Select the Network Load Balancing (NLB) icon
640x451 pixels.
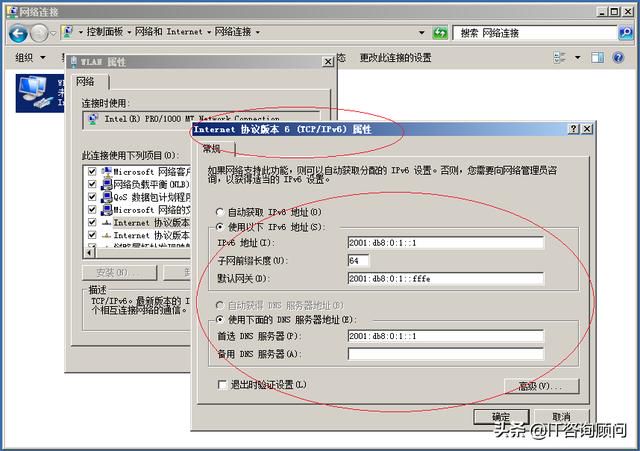[x=107, y=184]
